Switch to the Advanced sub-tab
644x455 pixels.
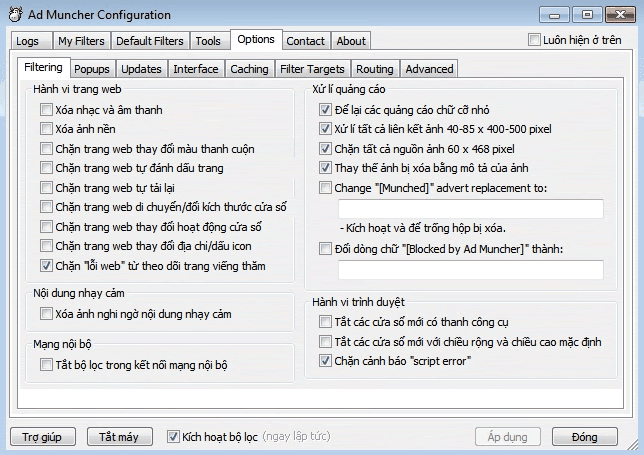[x=429, y=69]
